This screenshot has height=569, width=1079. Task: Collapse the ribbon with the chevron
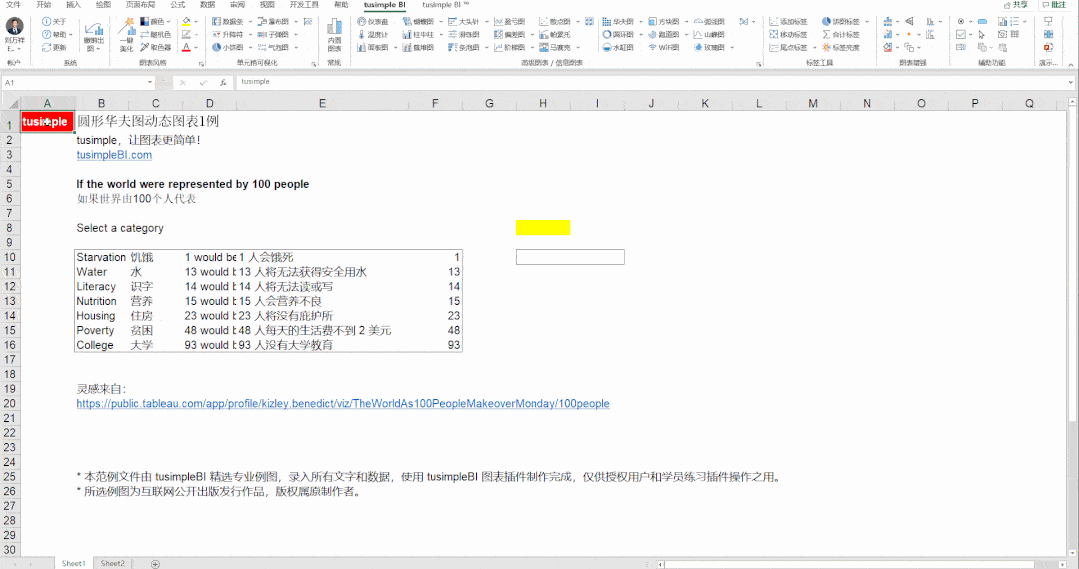tap(1070, 63)
